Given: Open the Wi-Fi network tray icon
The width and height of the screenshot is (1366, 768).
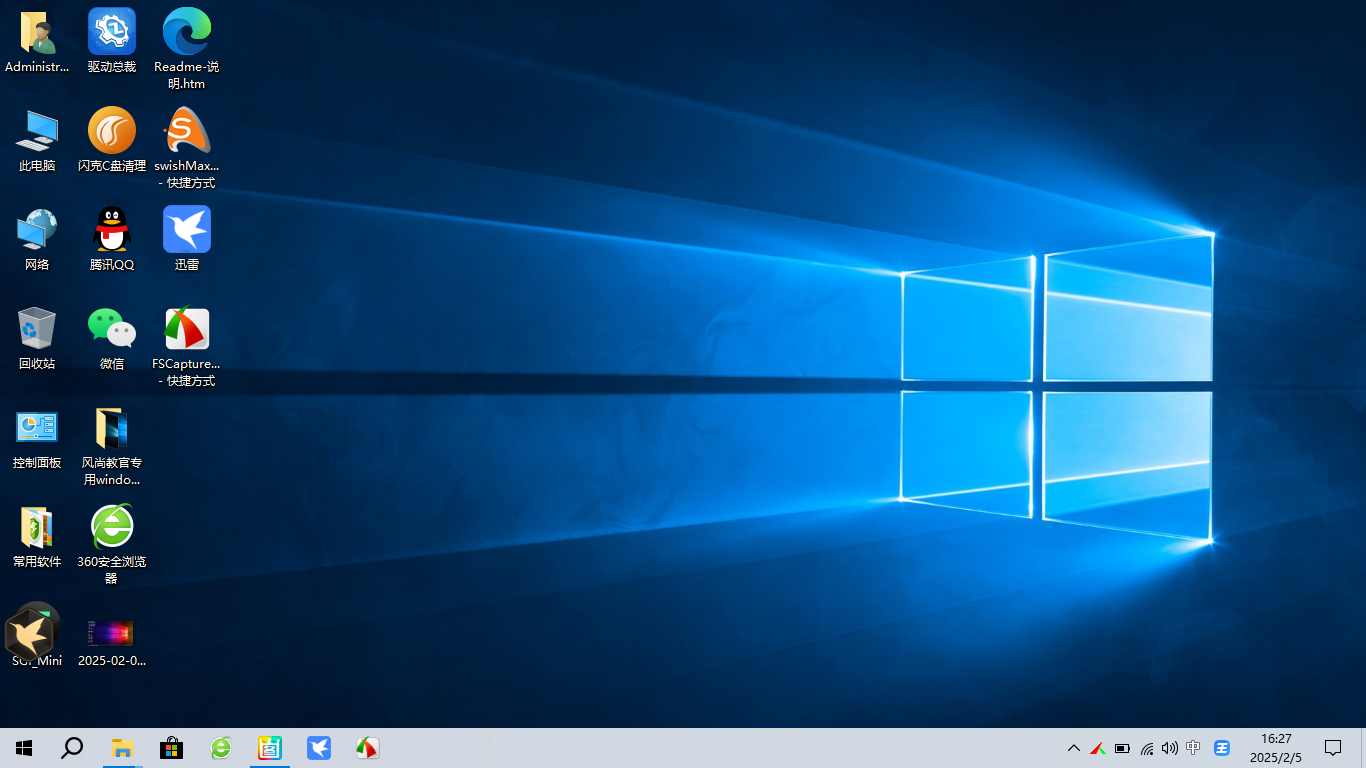Looking at the screenshot, I should 1146,748.
